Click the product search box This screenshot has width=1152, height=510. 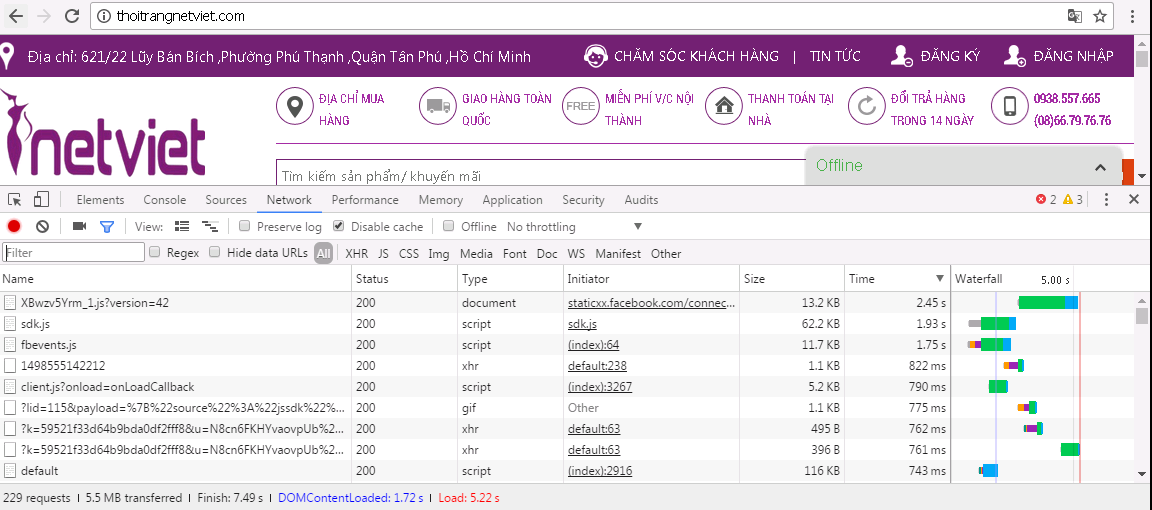click(541, 175)
